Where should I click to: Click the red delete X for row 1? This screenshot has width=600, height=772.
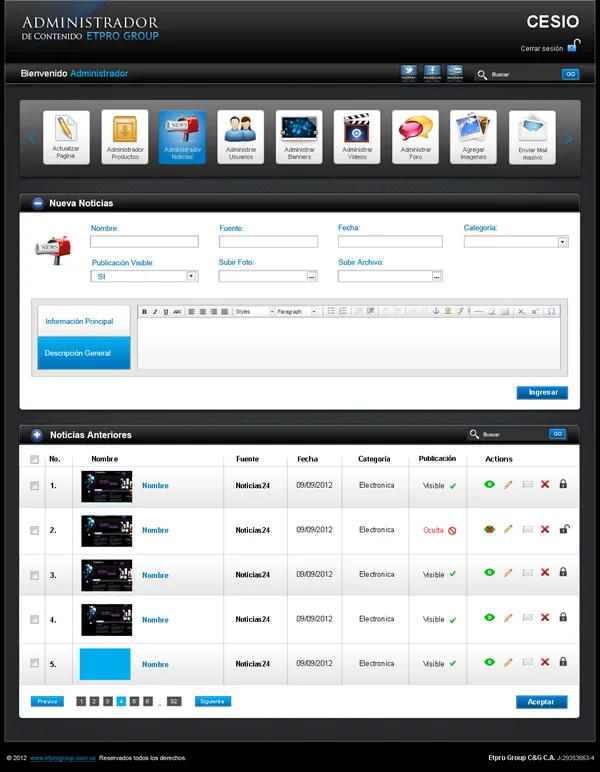(545, 484)
